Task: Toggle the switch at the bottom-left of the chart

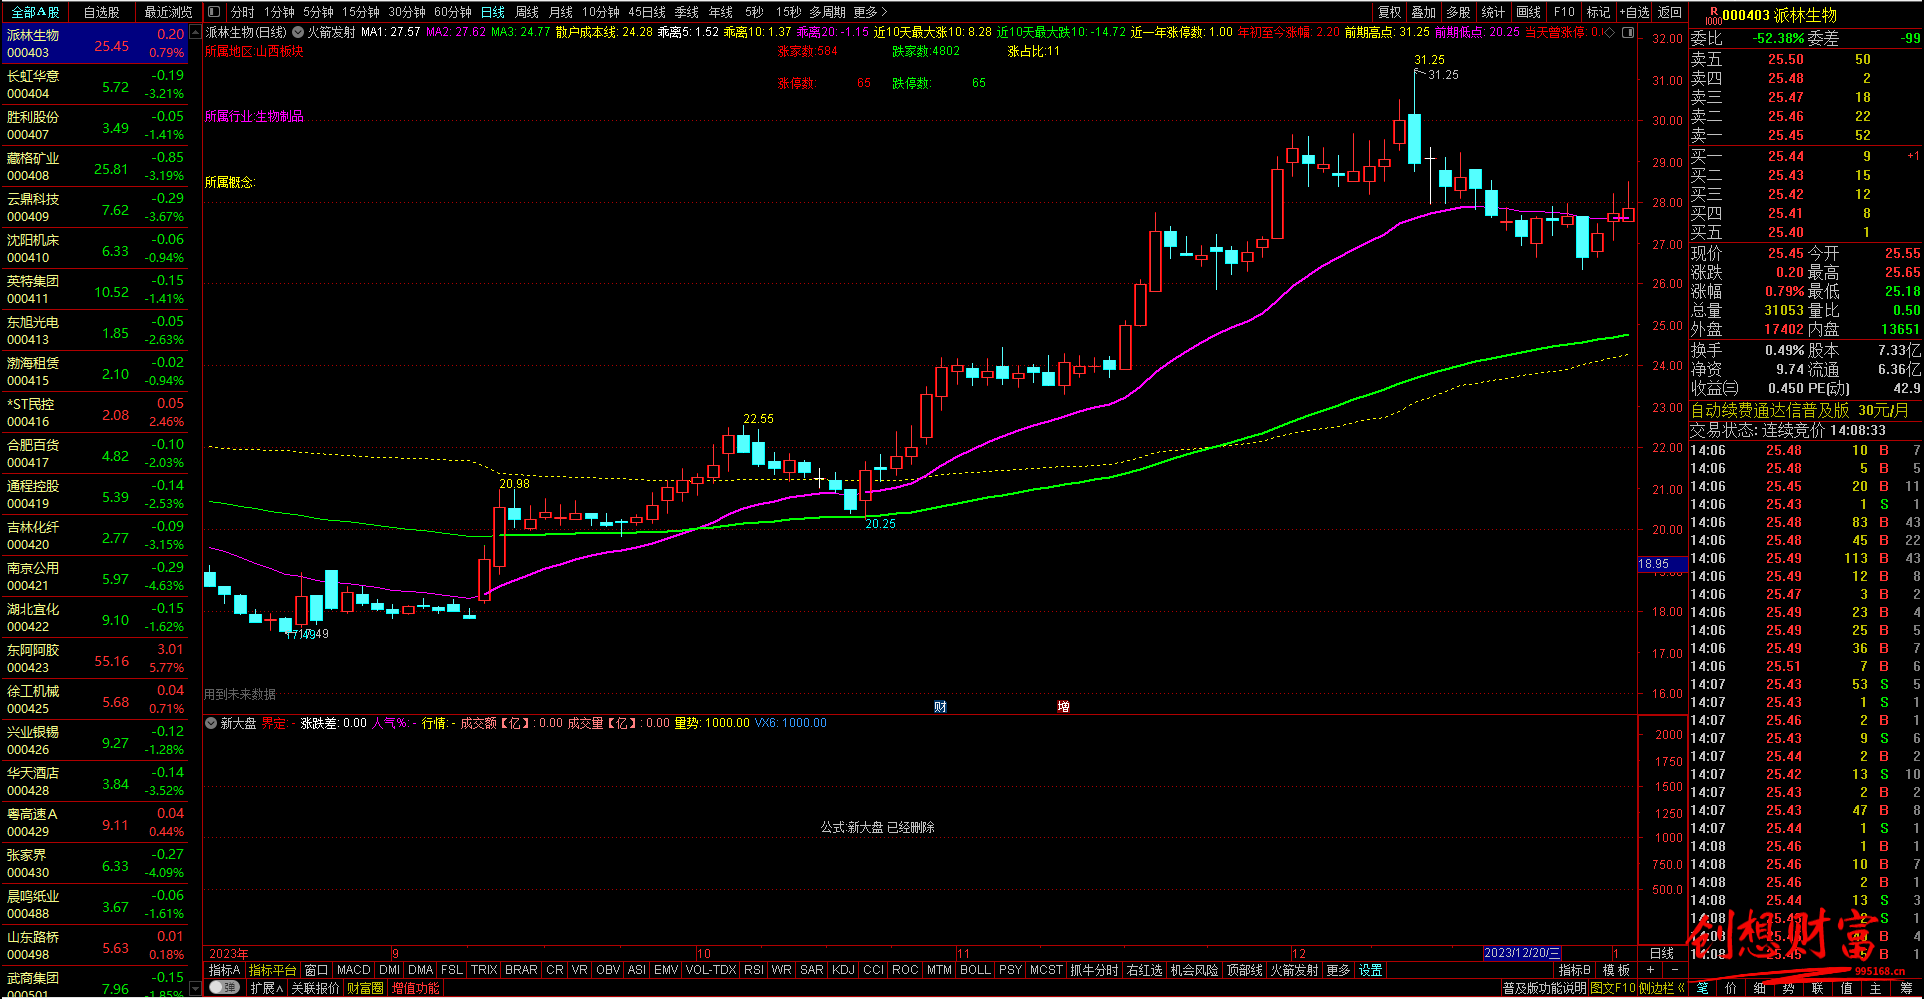Action: point(224,988)
